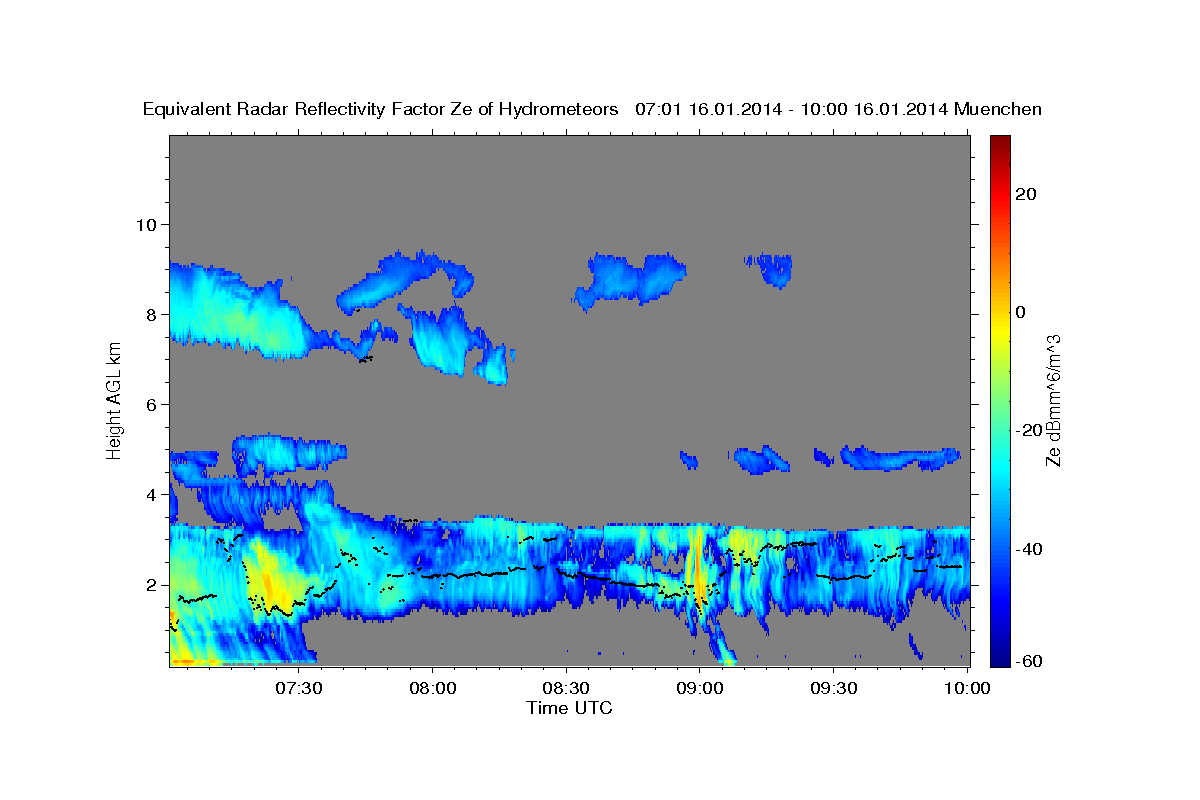
Task: Click the '08:00' time tick label
Action: coord(433,688)
